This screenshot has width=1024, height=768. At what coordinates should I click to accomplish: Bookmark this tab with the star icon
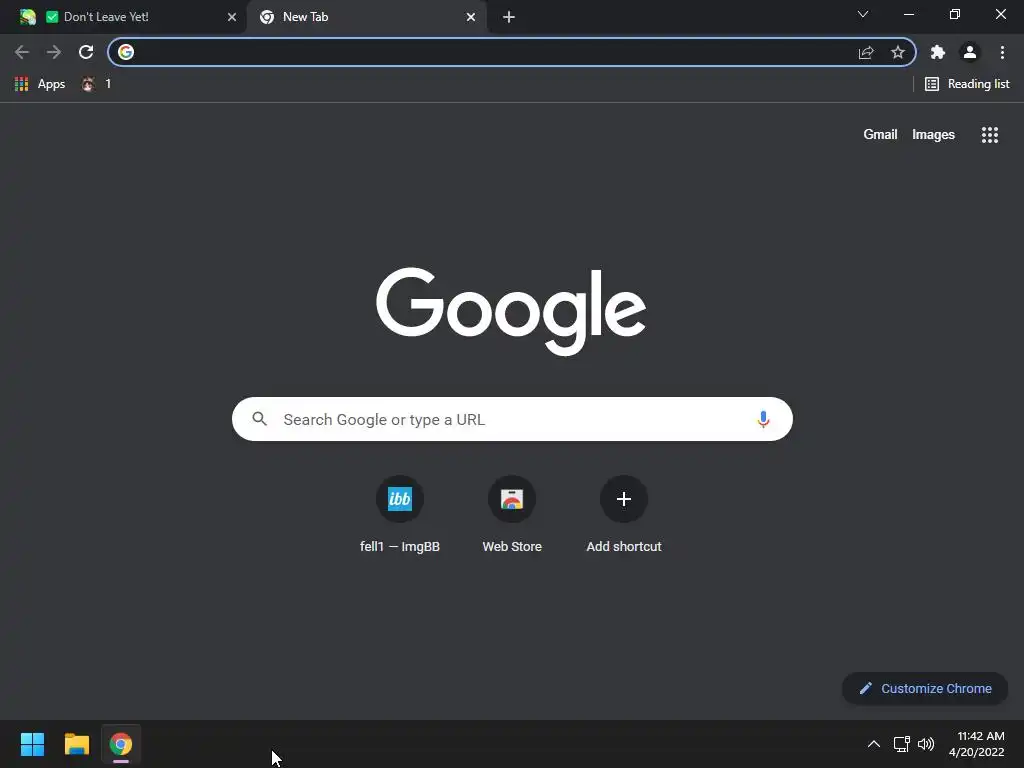[898, 52]
